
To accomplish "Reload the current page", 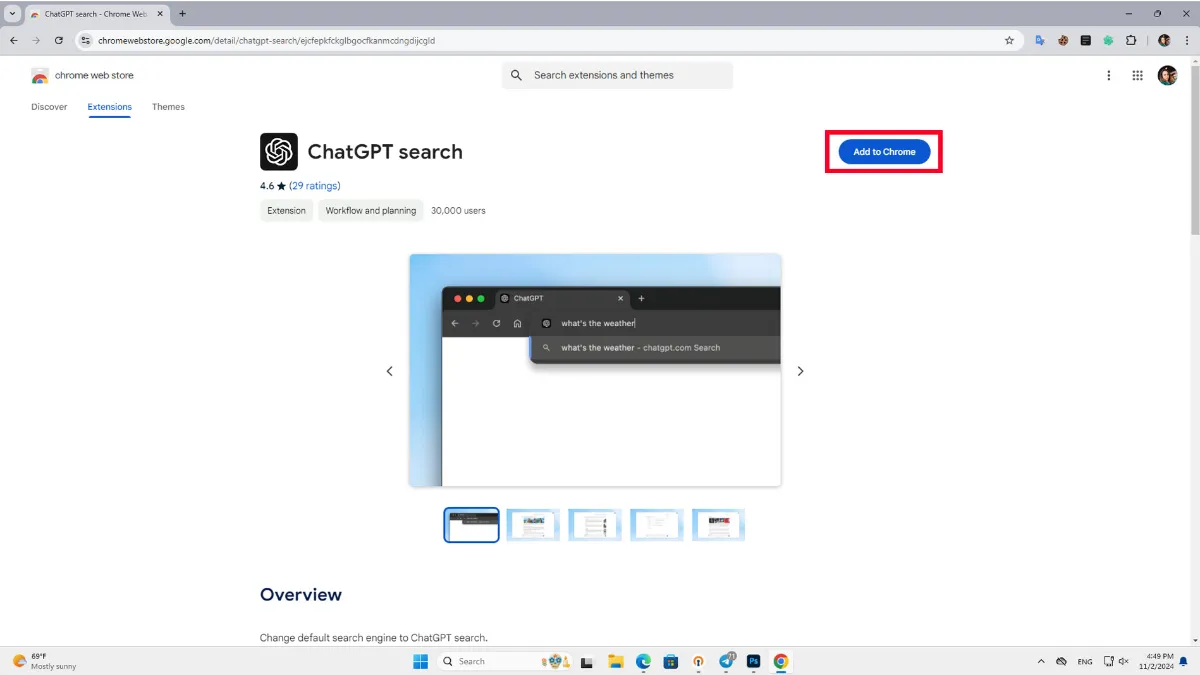I will coord(59,41).
